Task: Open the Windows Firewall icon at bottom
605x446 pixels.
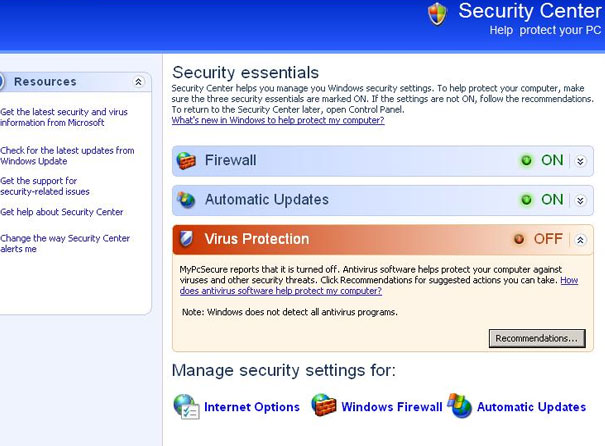Action: [x=324, y=405]
